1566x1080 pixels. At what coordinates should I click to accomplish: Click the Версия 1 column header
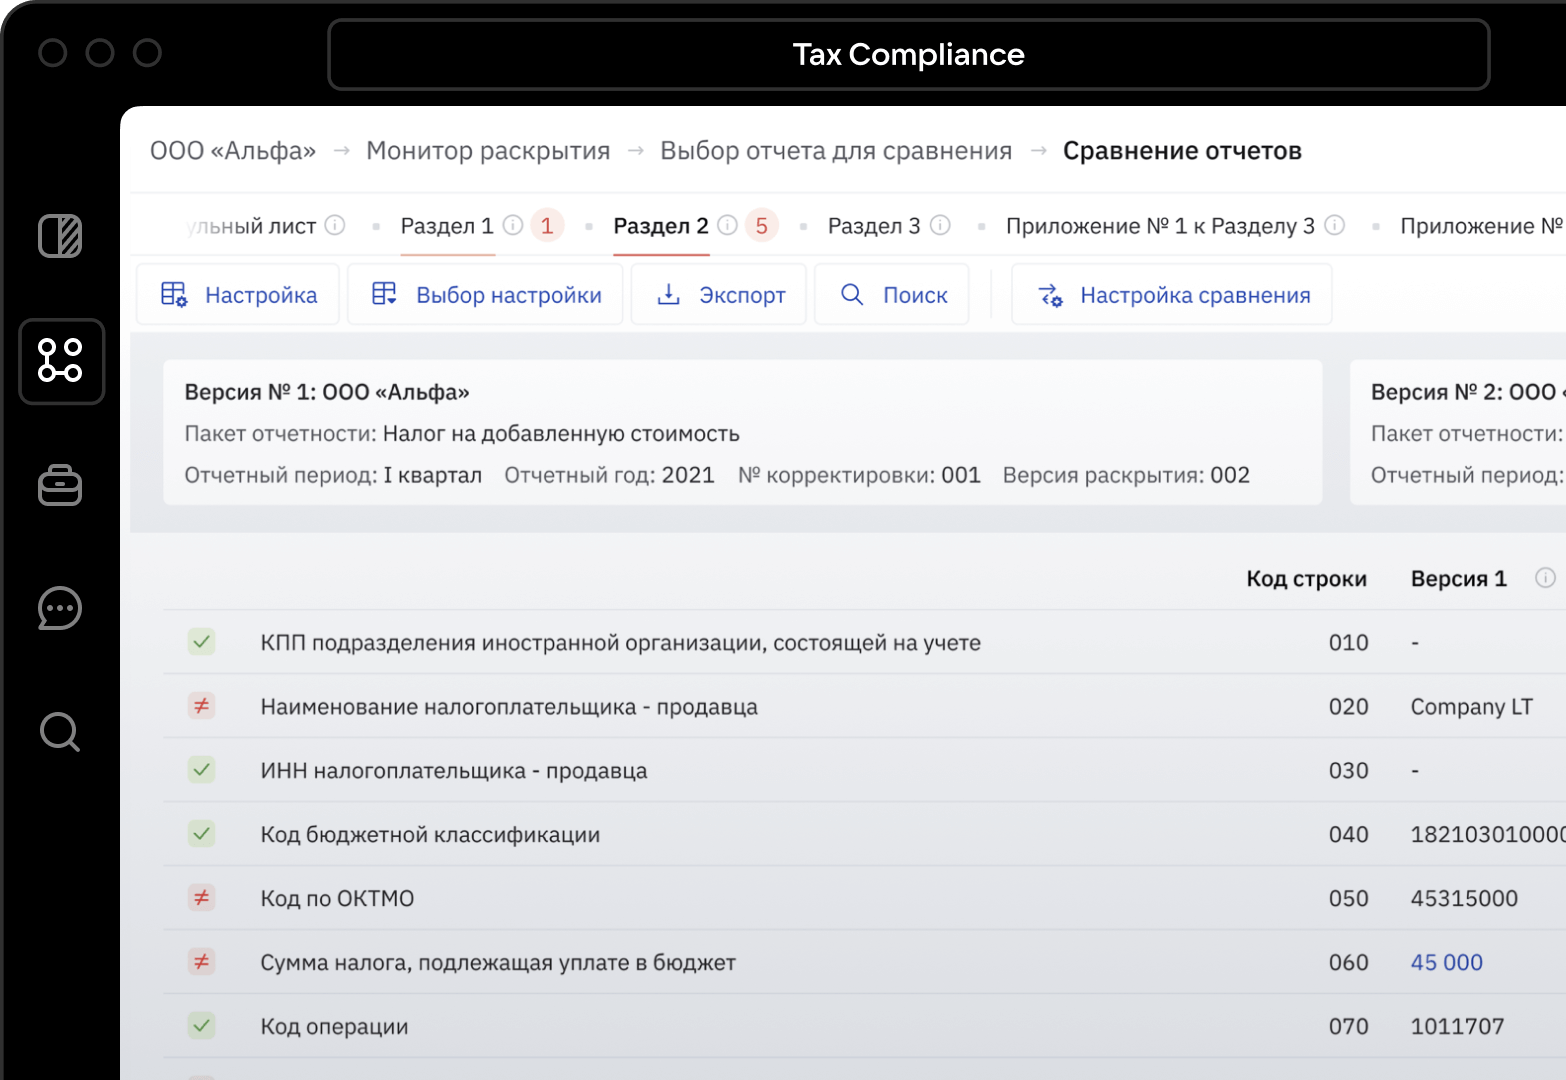tap(1458, 579)
